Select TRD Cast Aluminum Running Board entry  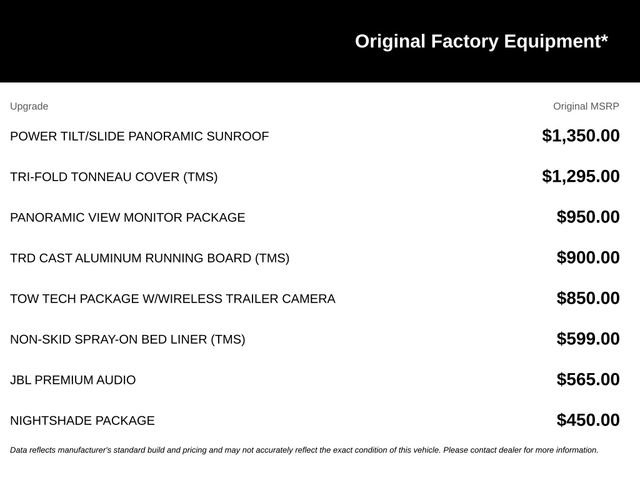click(150, 258)
